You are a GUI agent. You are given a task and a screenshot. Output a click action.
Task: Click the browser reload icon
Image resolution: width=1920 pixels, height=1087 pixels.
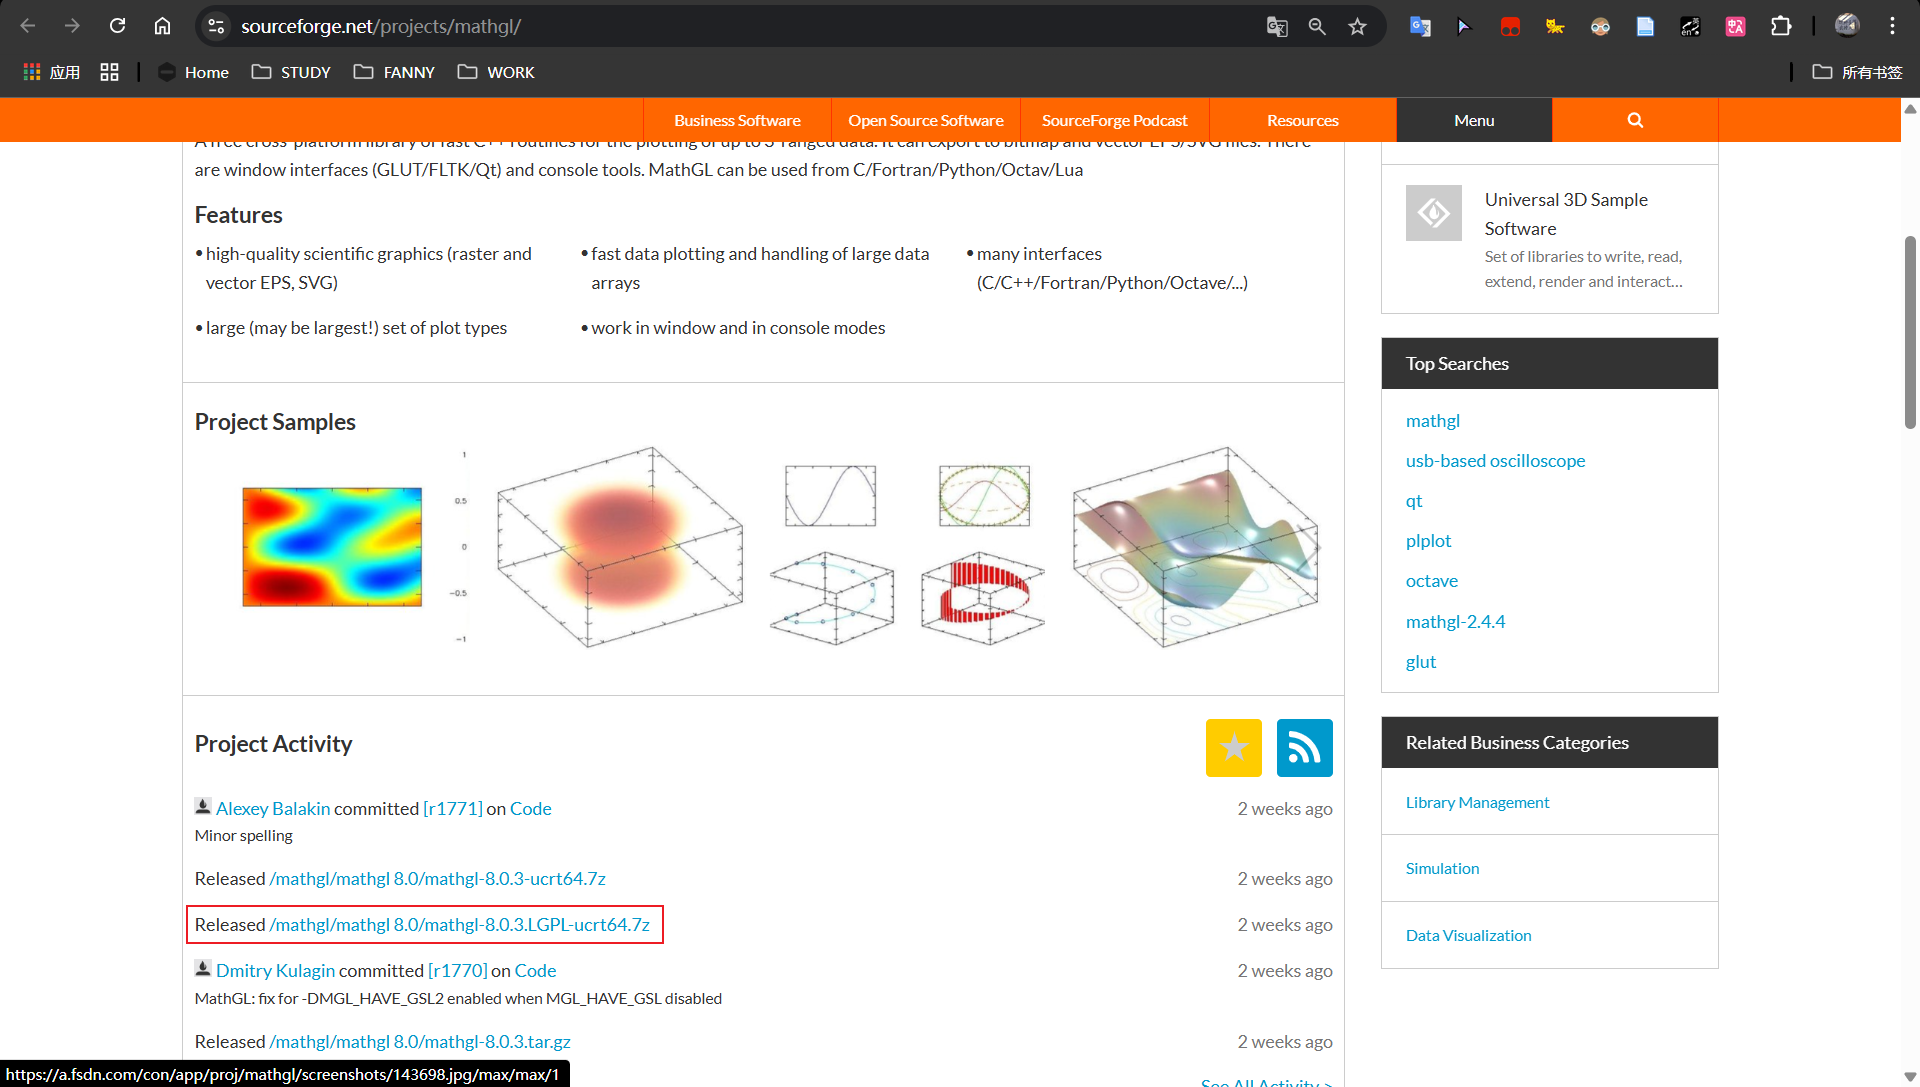tap(117, 26)
